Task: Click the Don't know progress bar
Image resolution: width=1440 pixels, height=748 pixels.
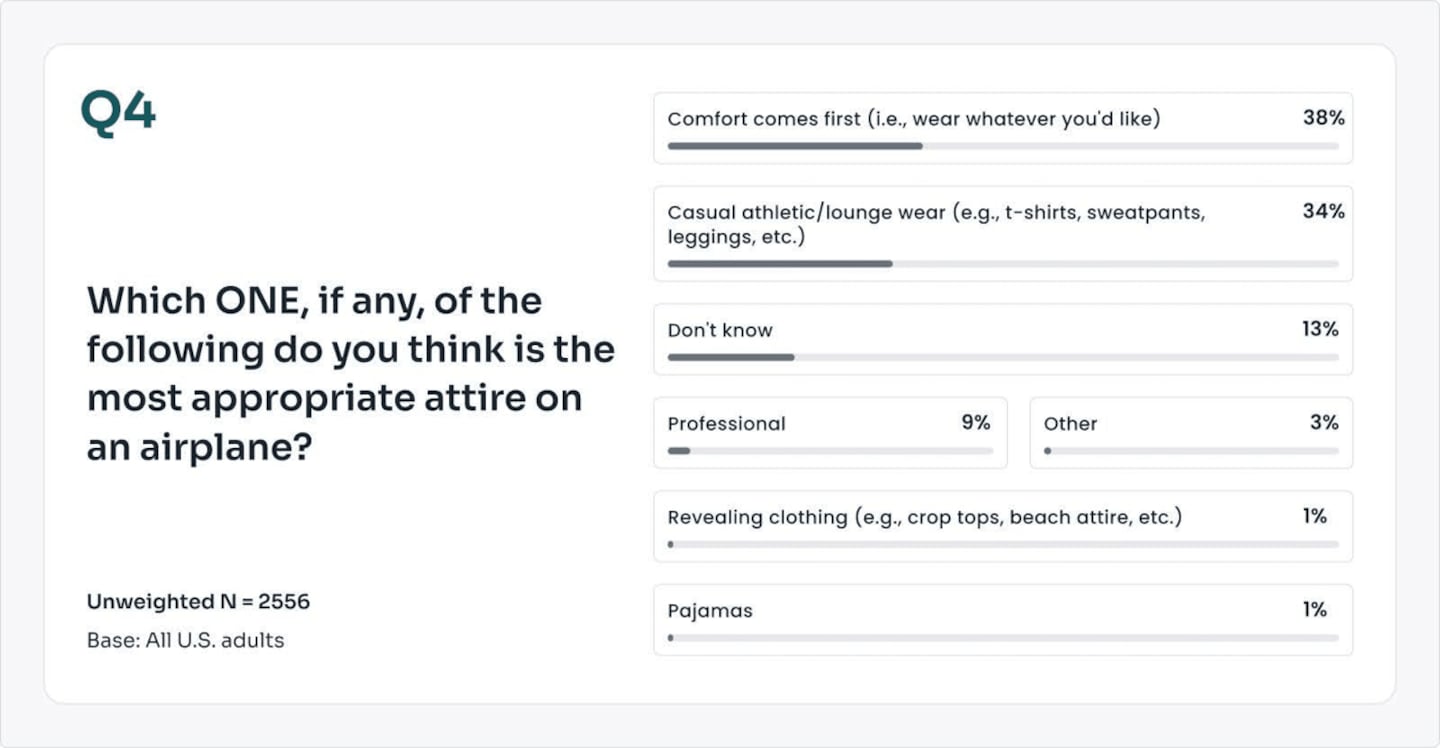Action: point(1003,357)
